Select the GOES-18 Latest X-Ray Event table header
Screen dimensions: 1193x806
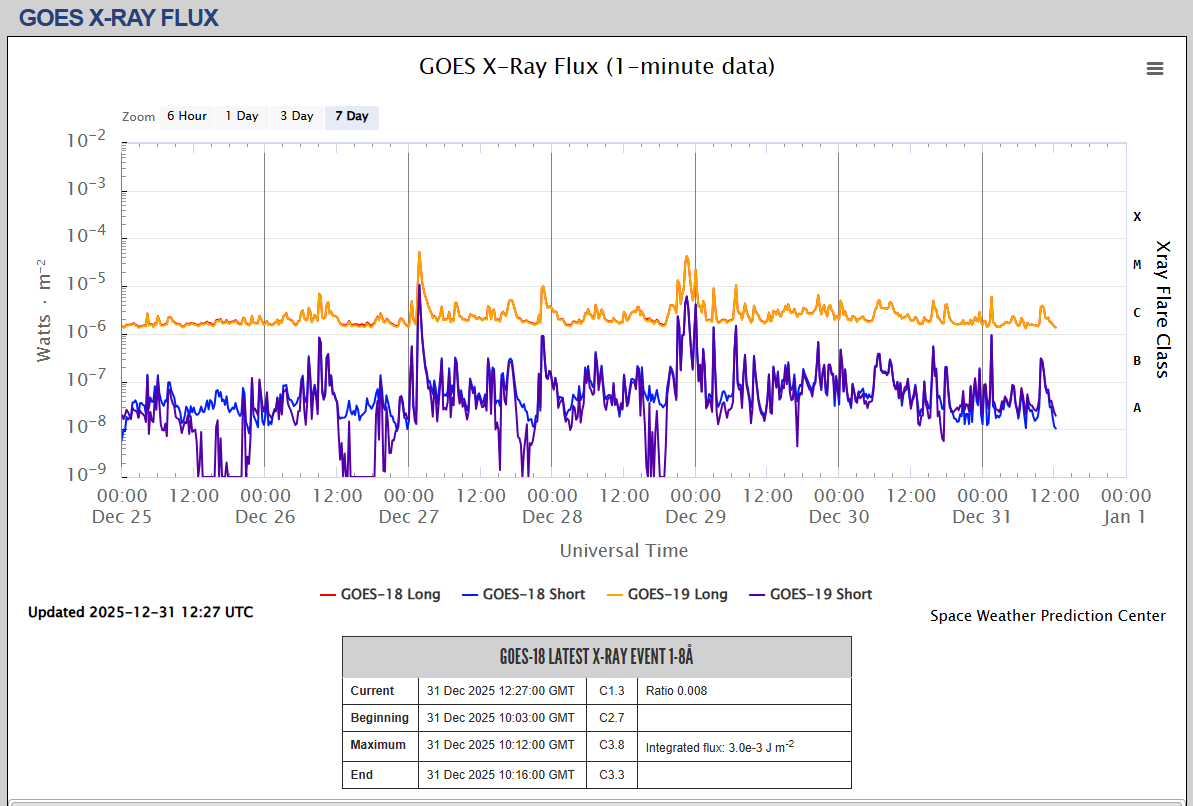pos(596,657)
